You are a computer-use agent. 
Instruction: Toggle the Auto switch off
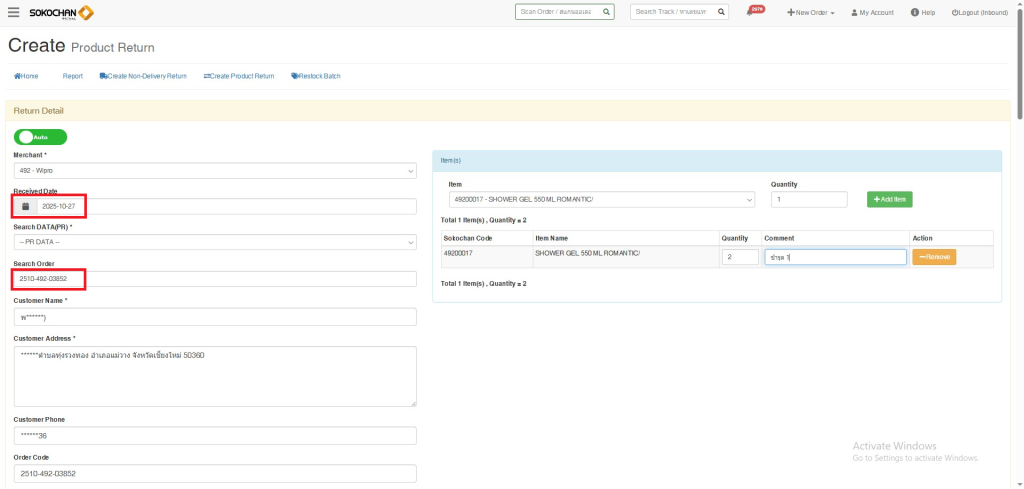tap(40, 137)
